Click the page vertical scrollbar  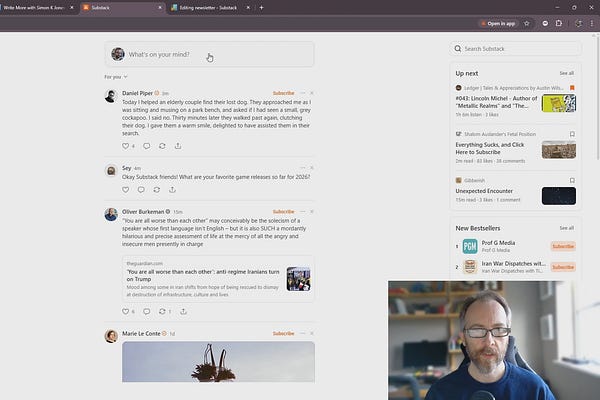coord(598,97)
